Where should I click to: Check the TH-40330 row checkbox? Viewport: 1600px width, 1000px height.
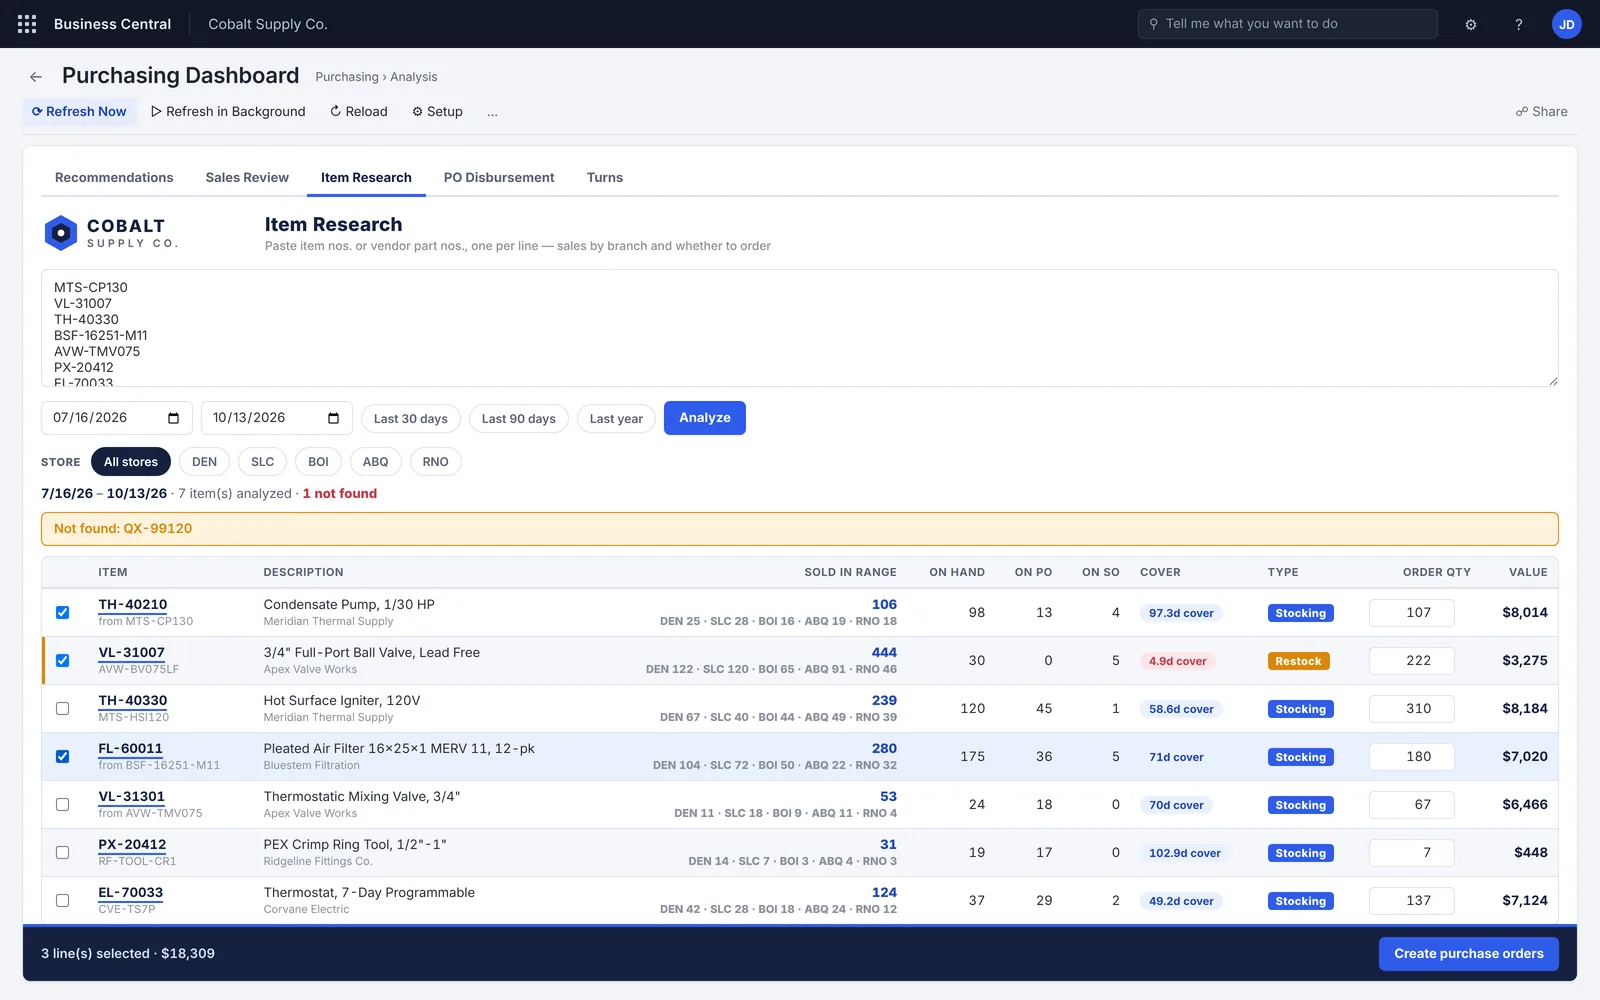pos(62,708)
